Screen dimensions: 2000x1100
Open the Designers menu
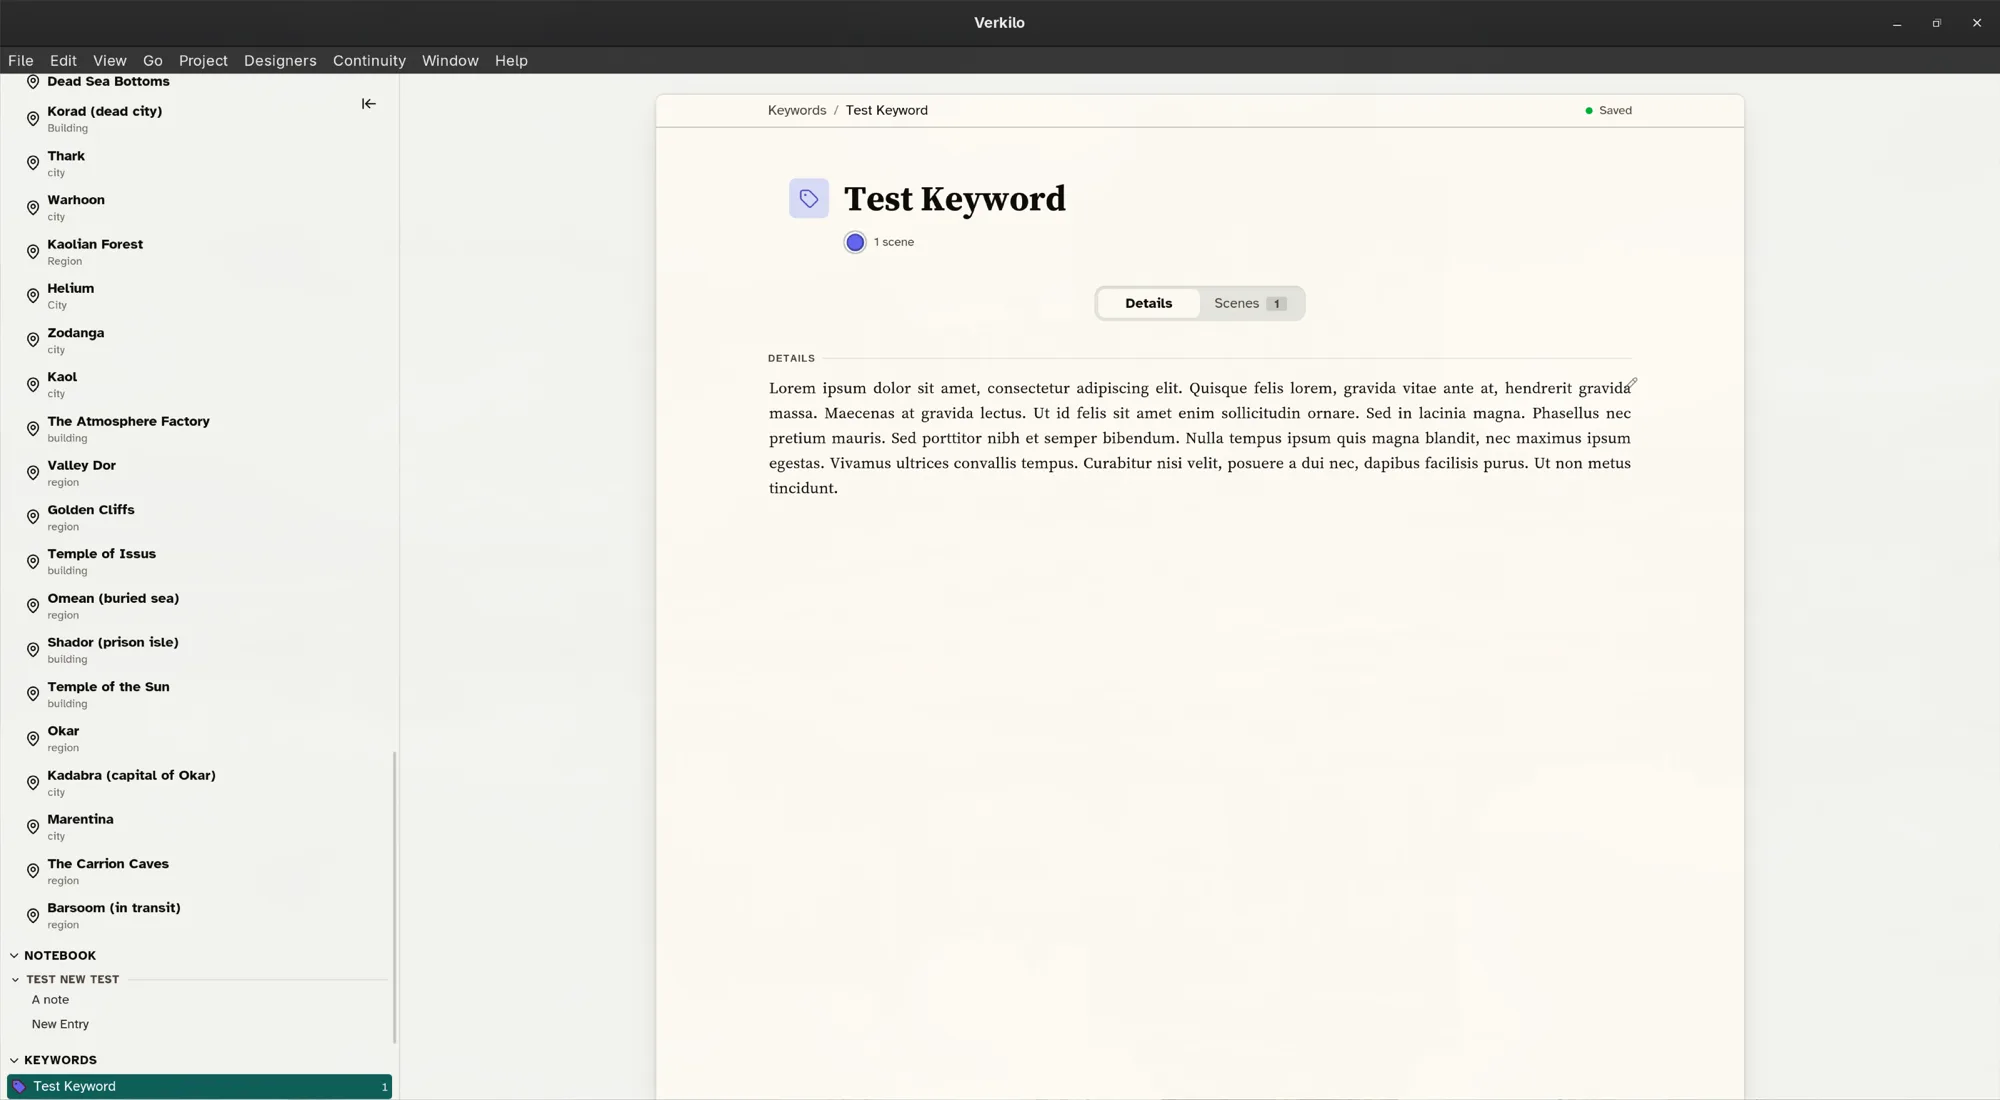coord(280,61)
